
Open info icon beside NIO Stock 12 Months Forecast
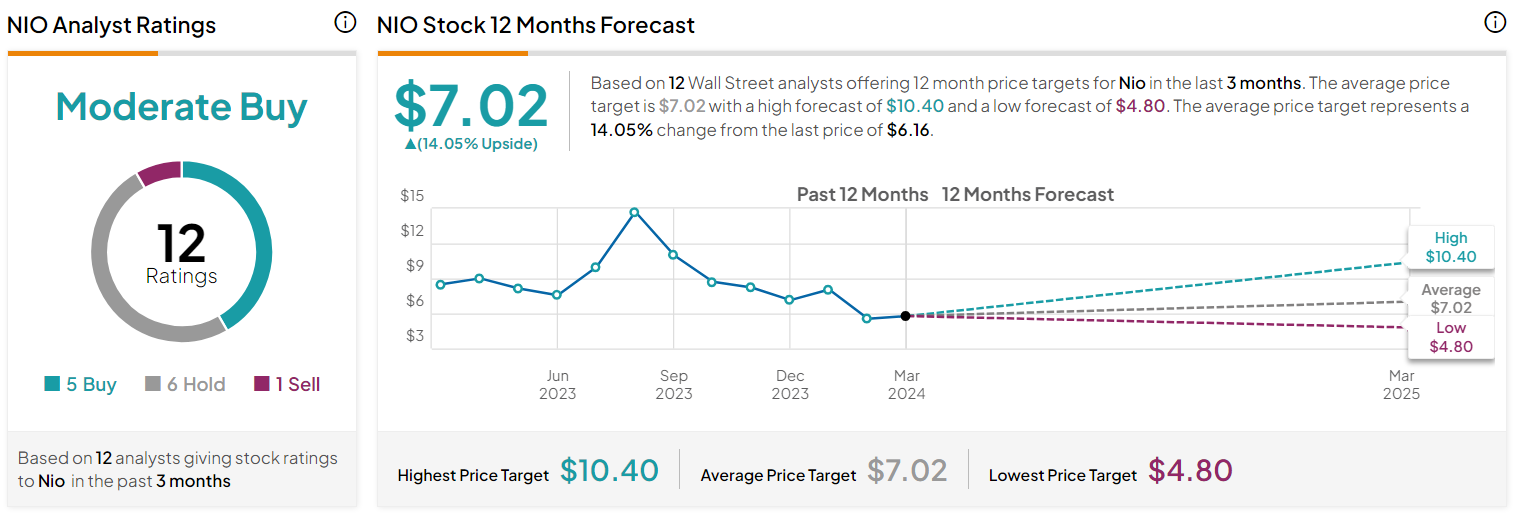coord(1495,22)
